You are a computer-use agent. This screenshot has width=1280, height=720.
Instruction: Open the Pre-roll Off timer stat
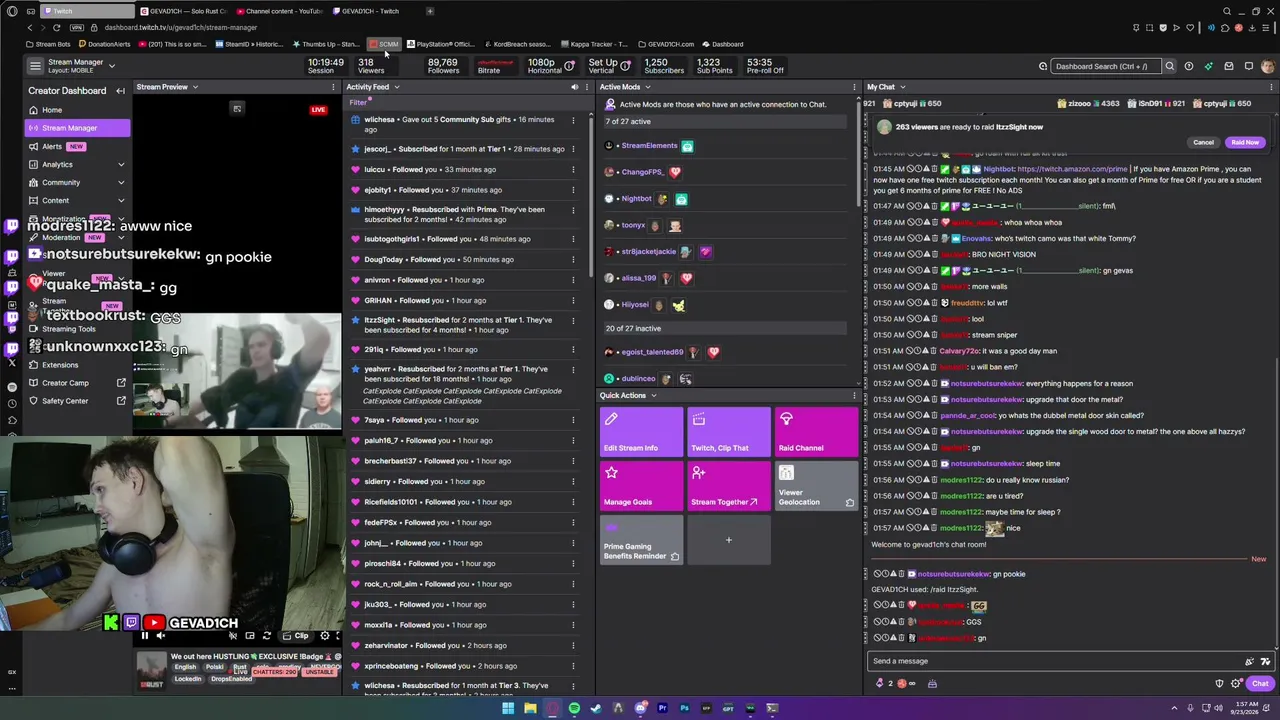tap(765, 66)
